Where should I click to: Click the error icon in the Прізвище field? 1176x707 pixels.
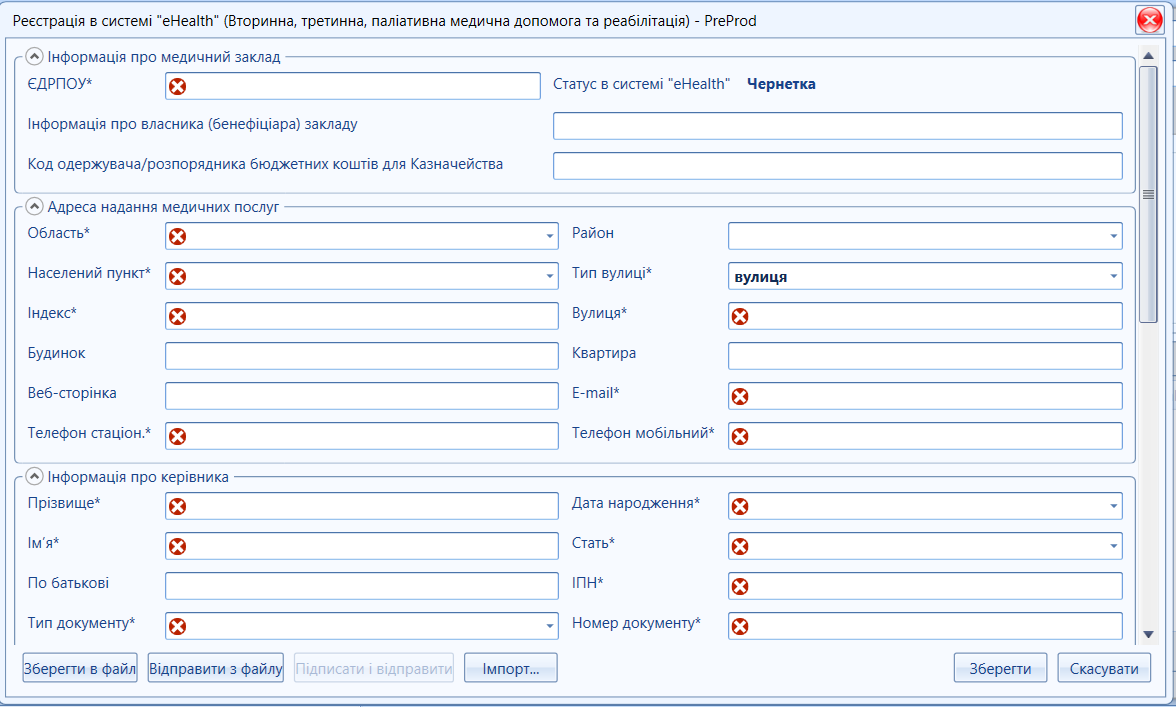coord(177,506)
